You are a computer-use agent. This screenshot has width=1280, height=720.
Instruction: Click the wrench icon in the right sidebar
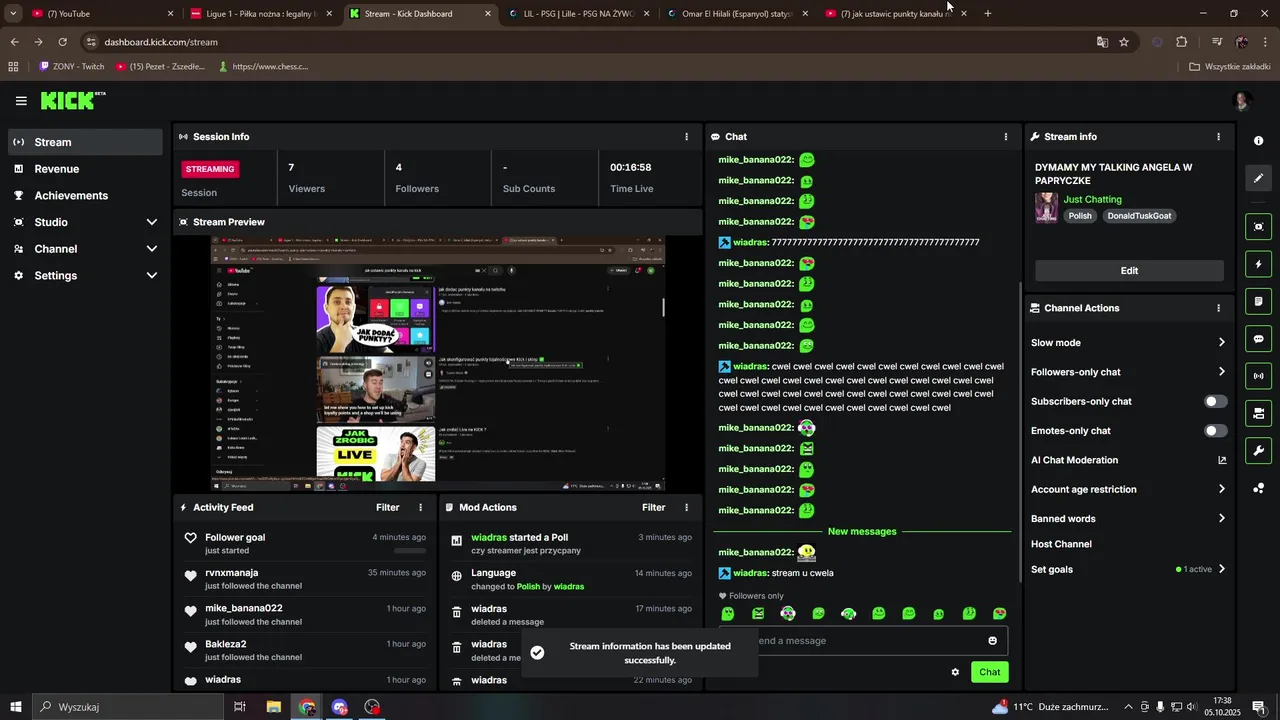pos(1259,451)
